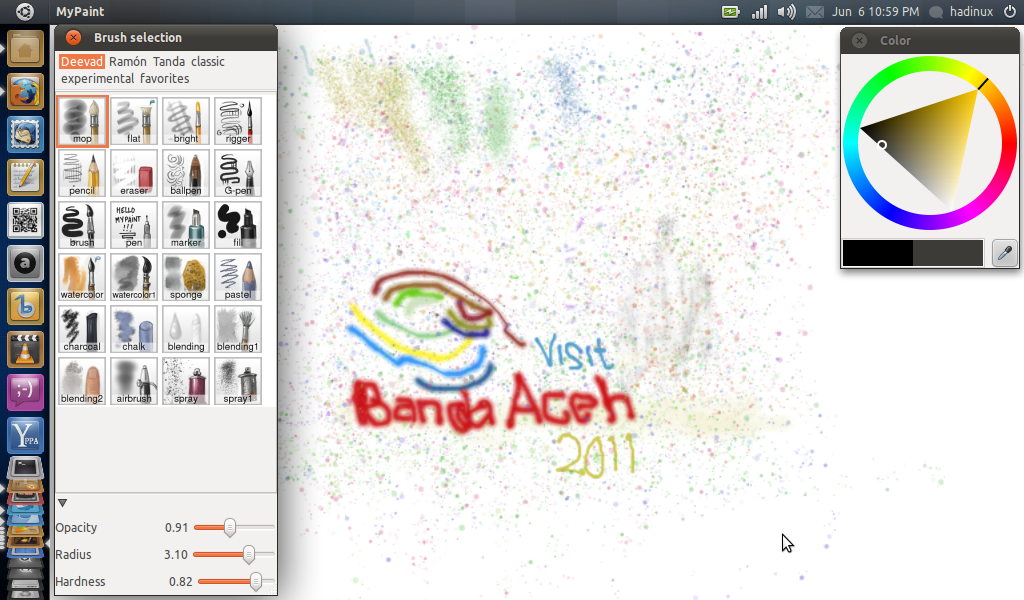Collapse the brush settings expander triangle
This screenshot has width=1024, height=600.
pyautogui.click(x=63, y=503)
